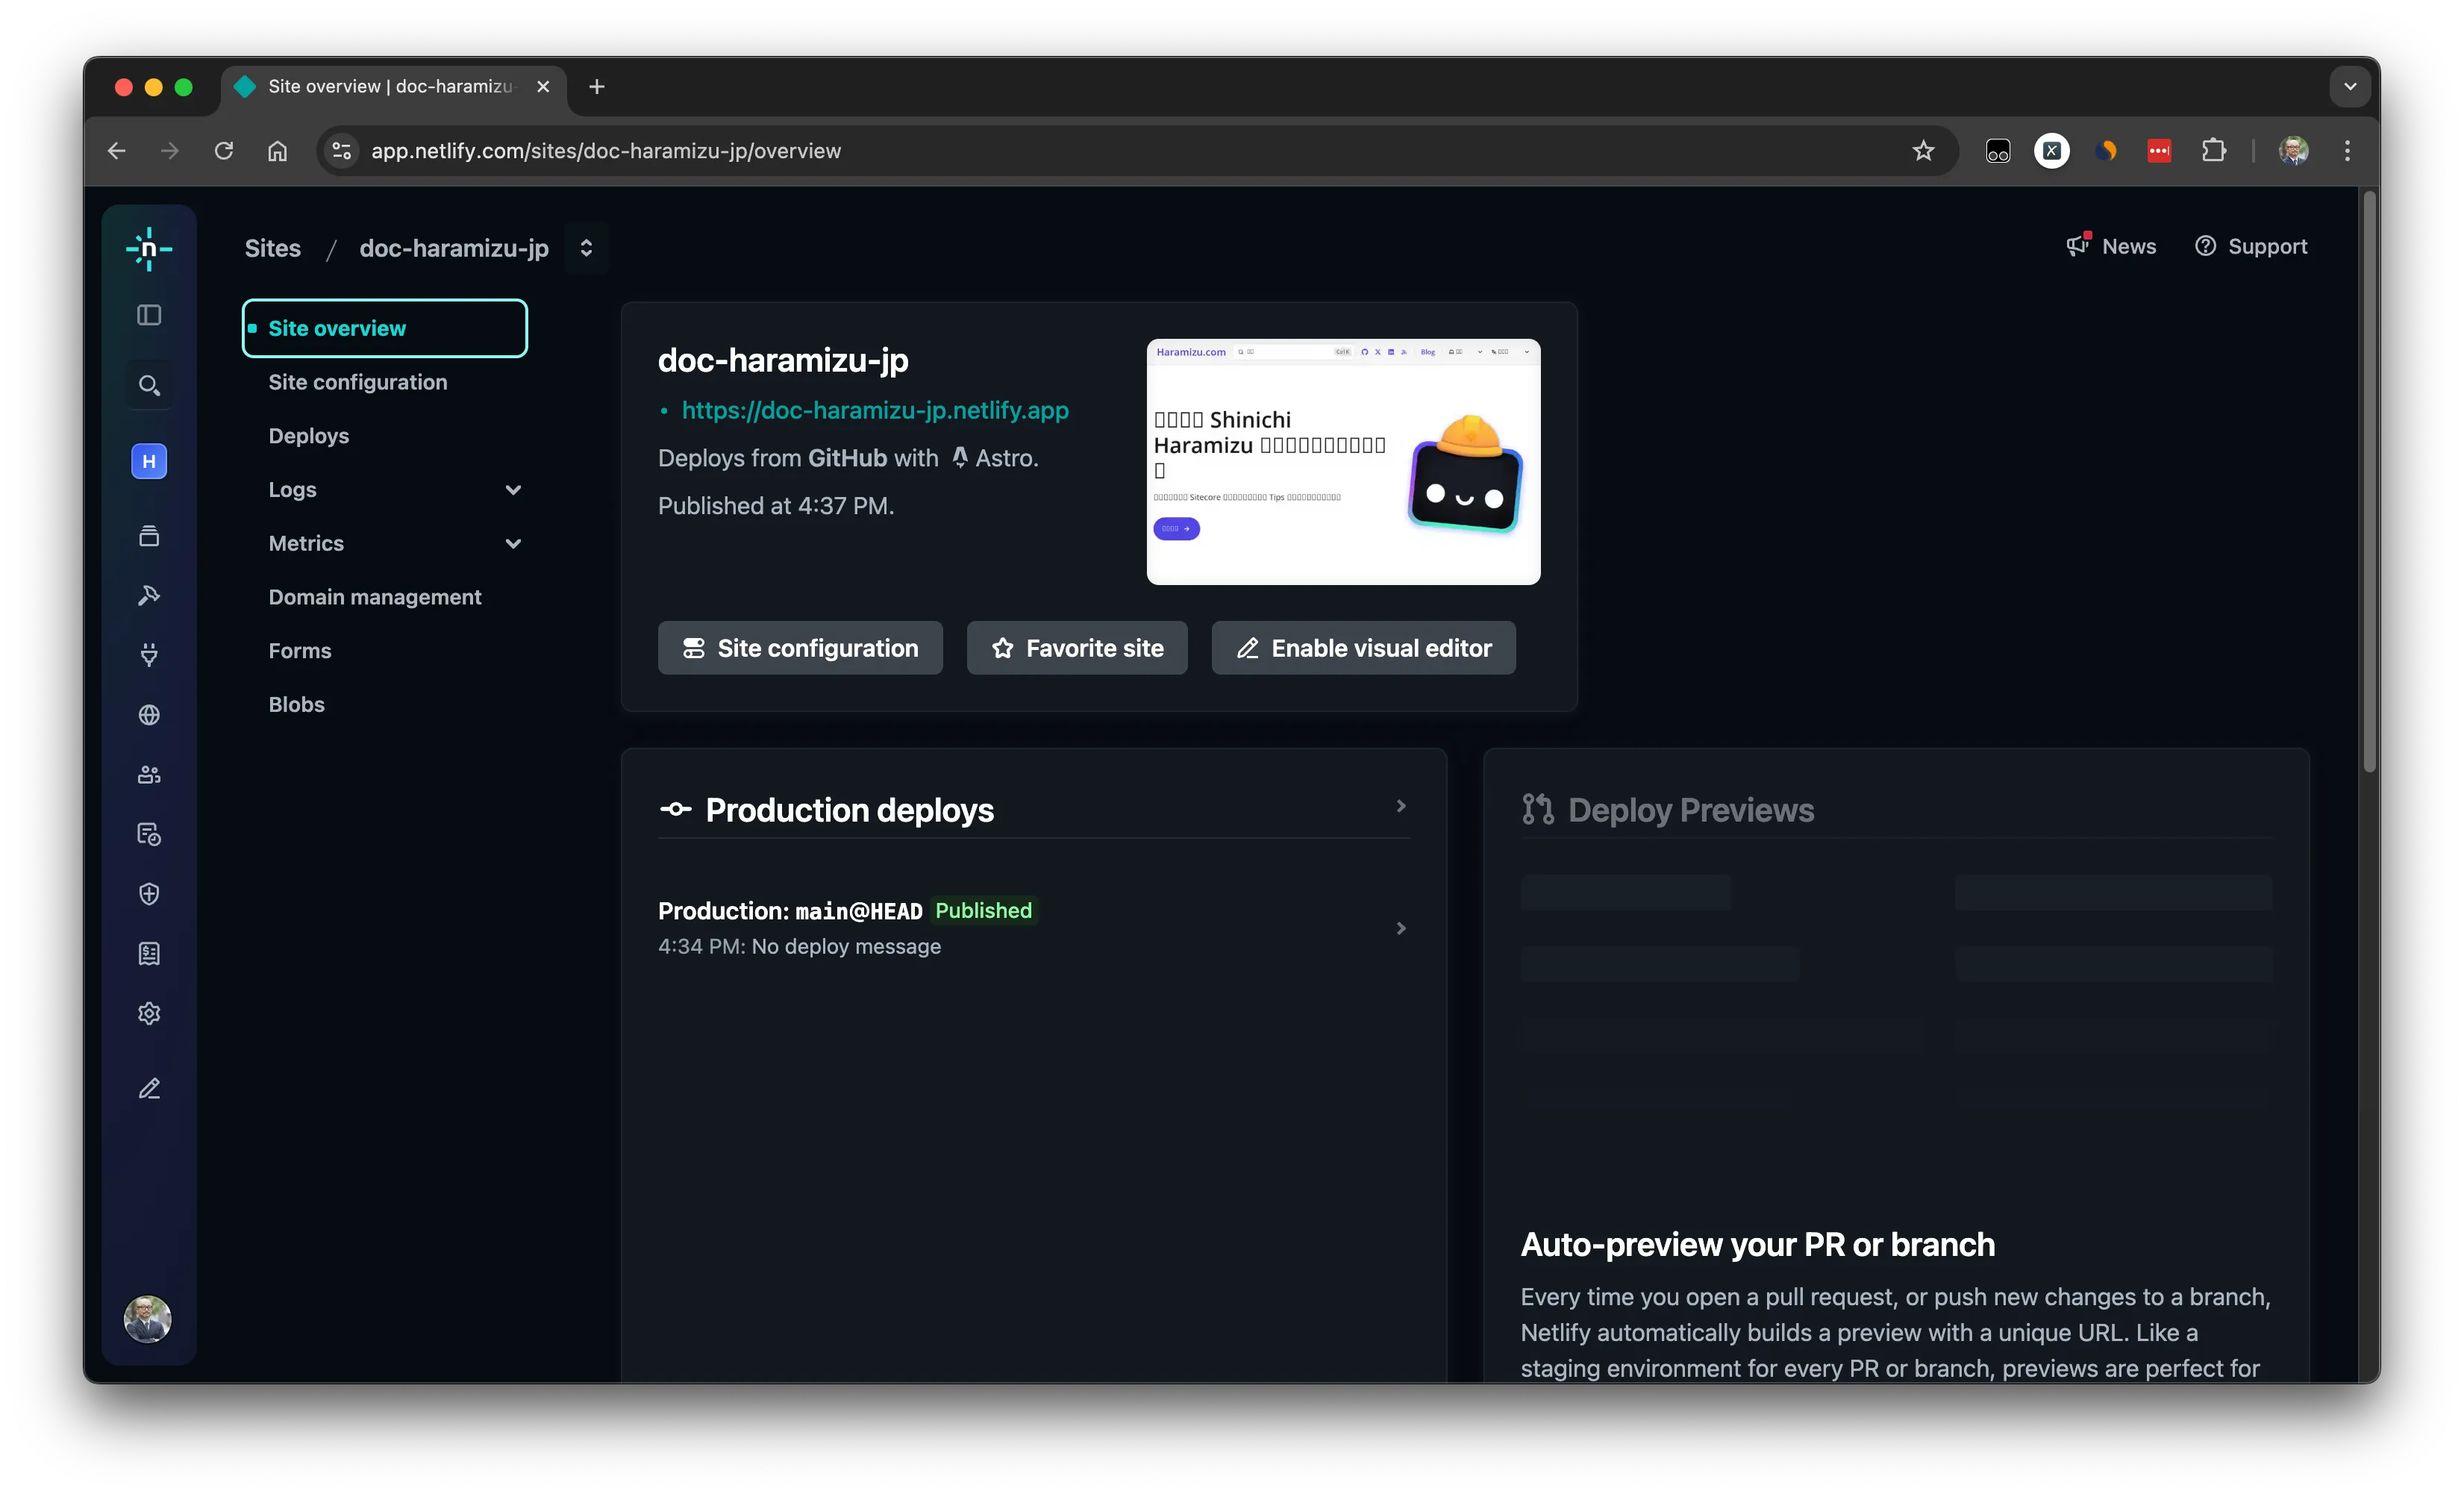Go back with the browser back arrow
Screen dimensions: 2464x1494
coord(117,151)
